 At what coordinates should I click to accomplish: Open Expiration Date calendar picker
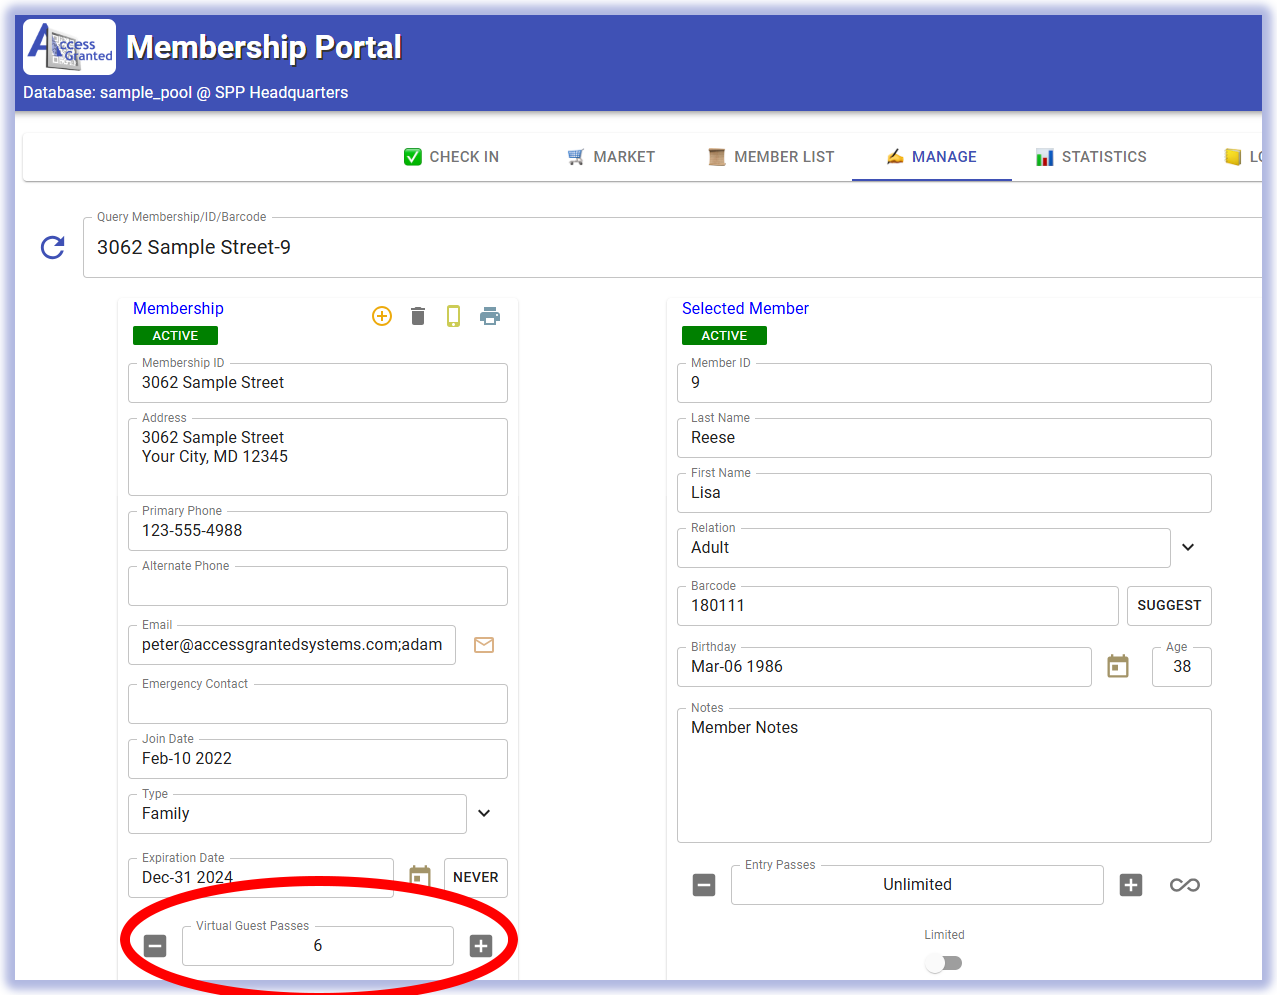[420, 877]
